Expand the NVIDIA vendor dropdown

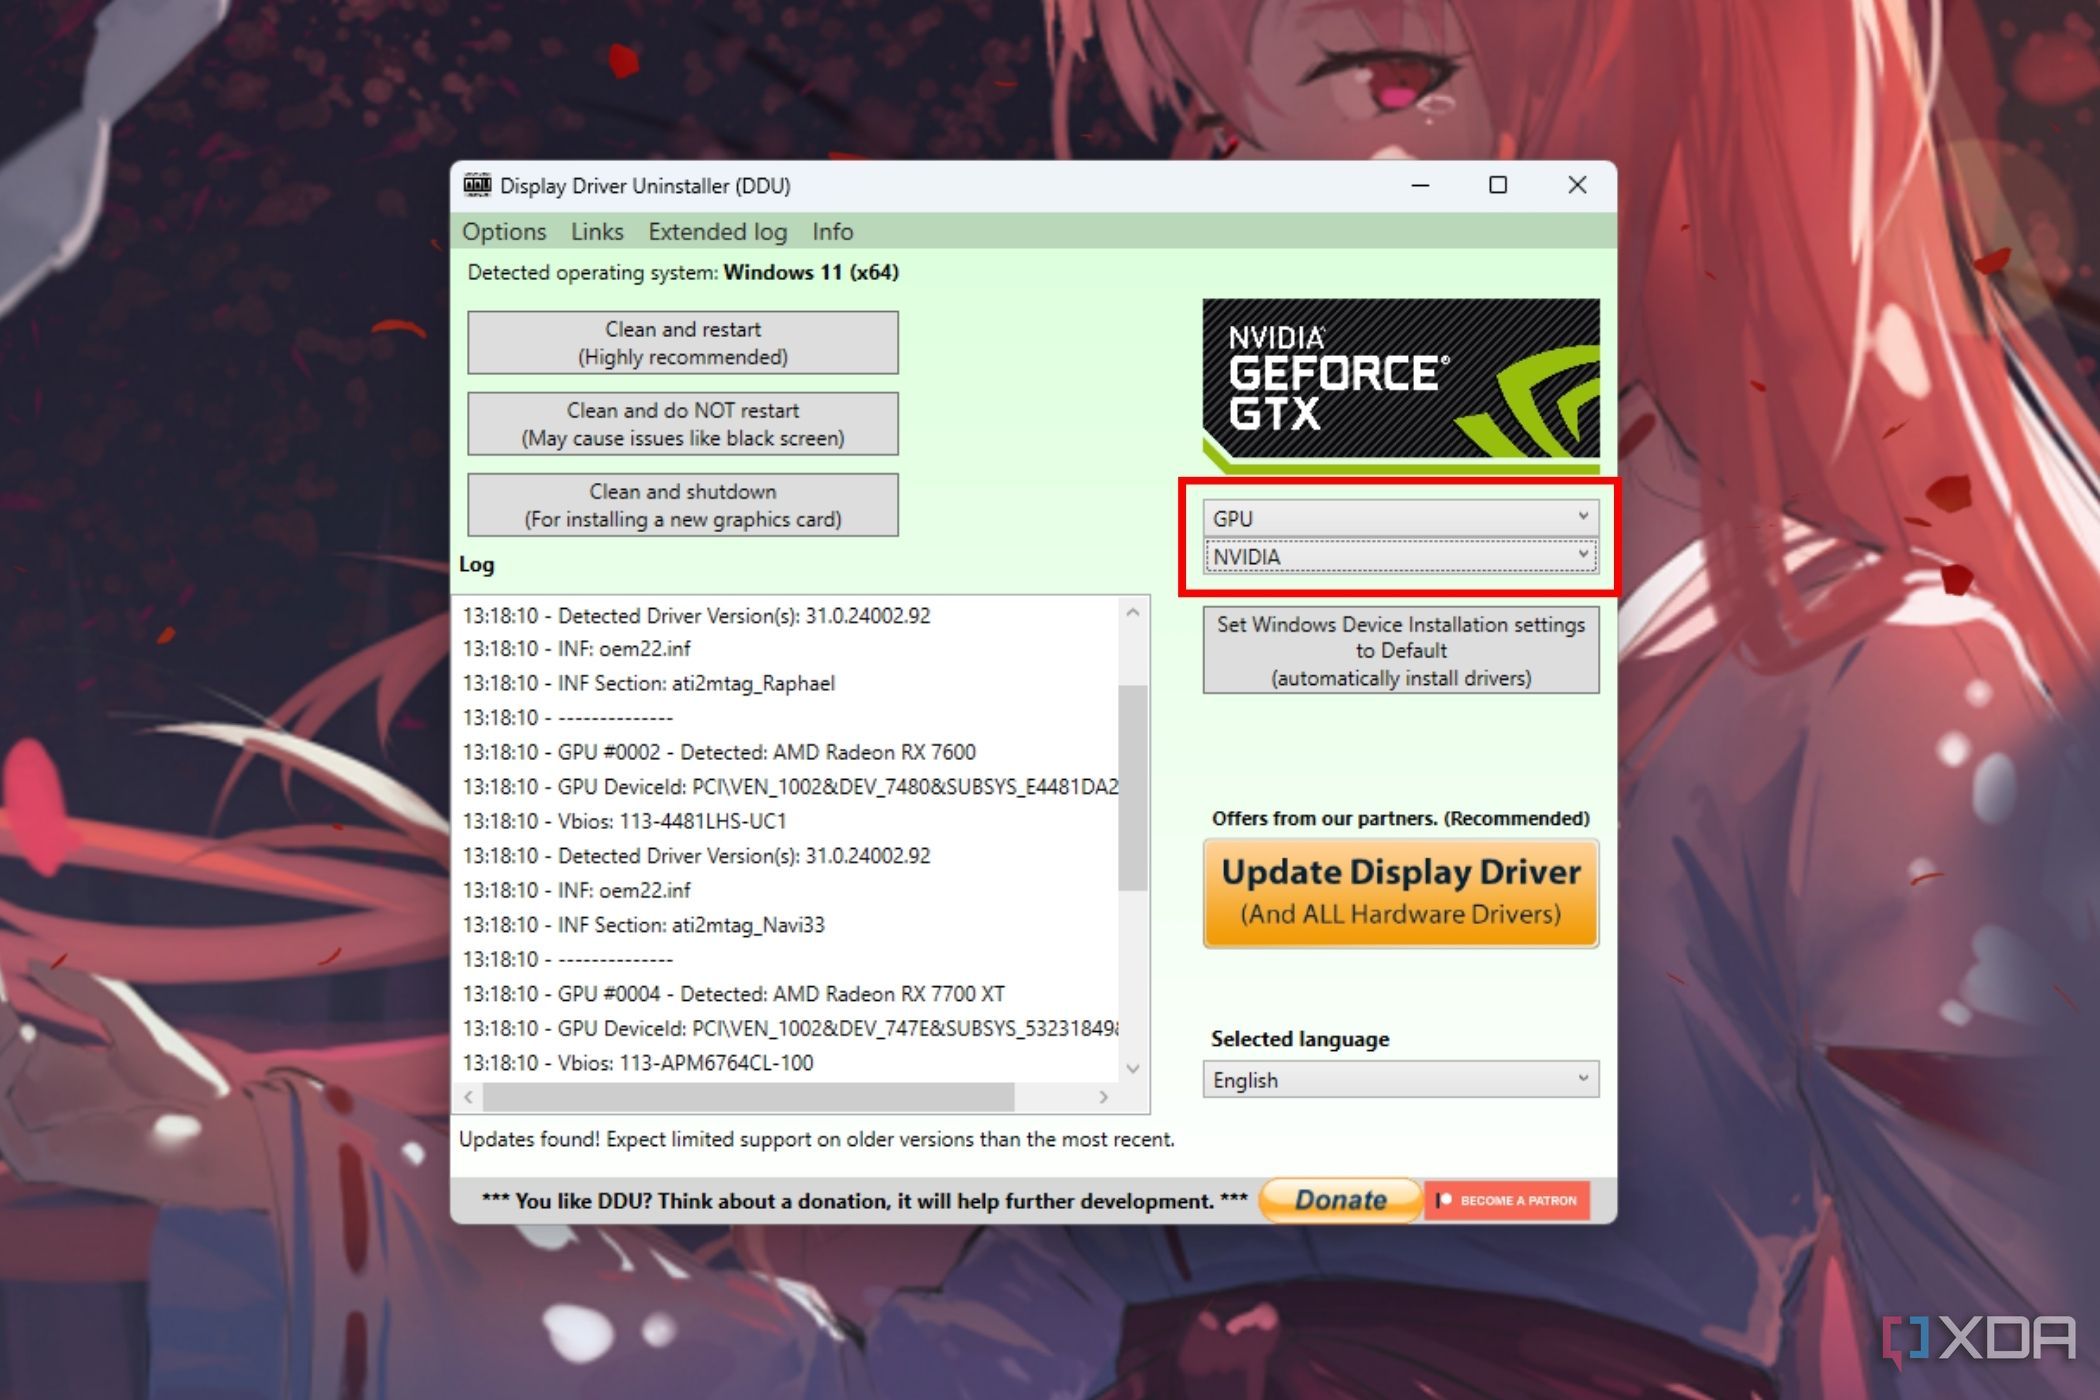point(1581,556)
